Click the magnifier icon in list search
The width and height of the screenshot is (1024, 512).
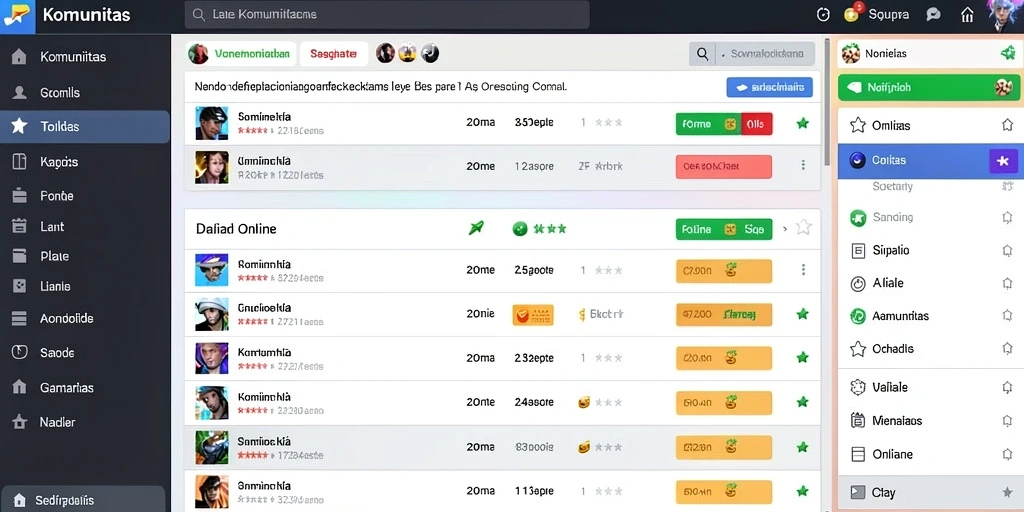point(702,54)
